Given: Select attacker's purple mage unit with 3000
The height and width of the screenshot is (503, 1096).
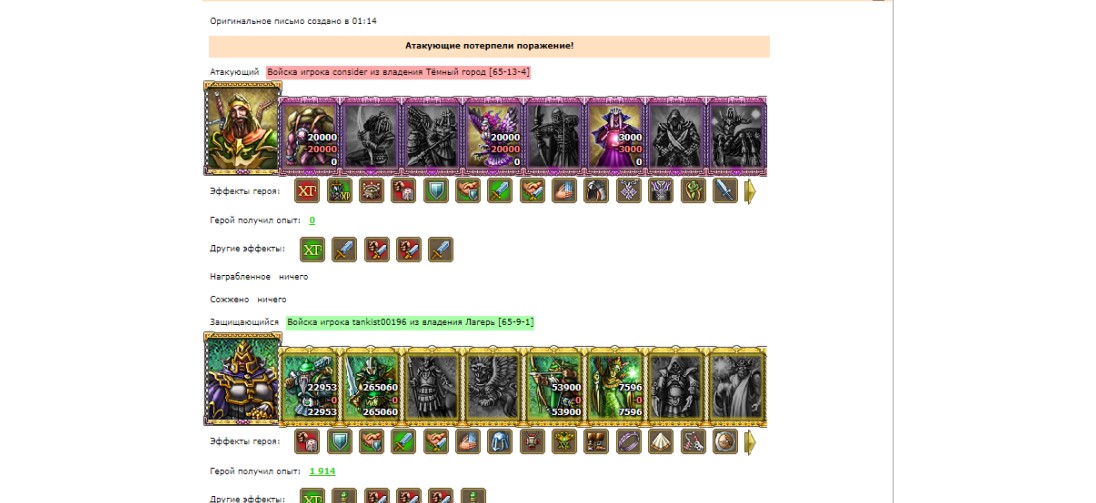Looking at the screenshot, I should click(x=615, y=136).
